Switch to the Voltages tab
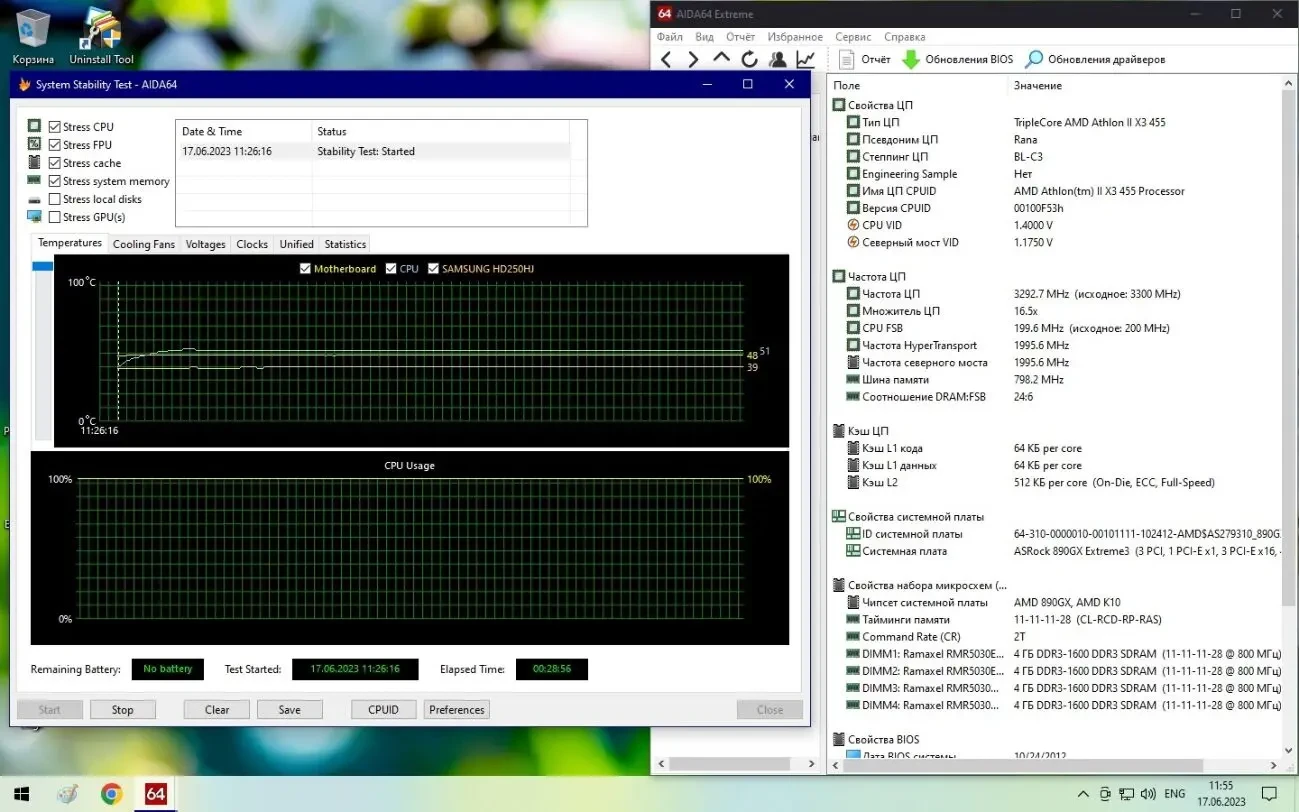The image size is (1299, 812). (204, 243)
